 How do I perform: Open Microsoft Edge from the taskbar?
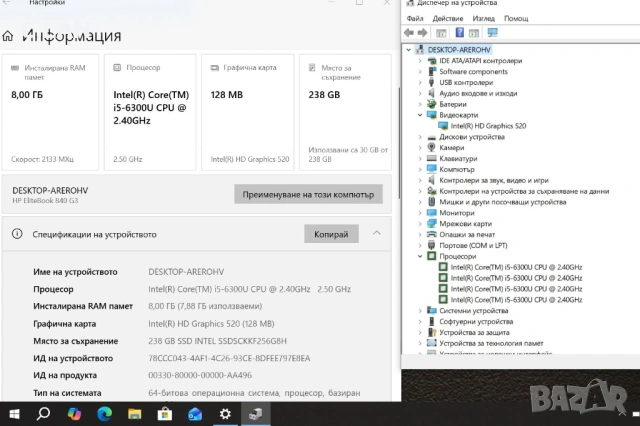(x=104, y=414)
